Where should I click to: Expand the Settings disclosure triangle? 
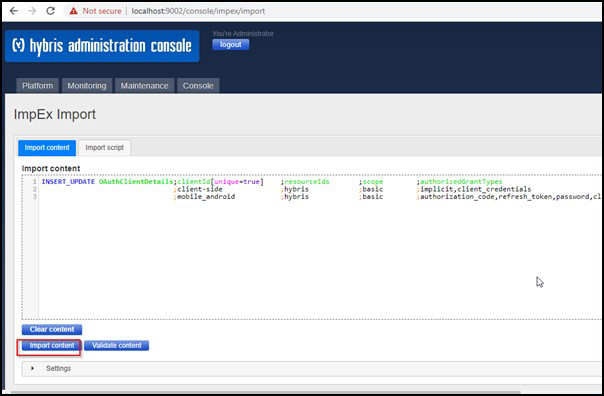(32, 368)
